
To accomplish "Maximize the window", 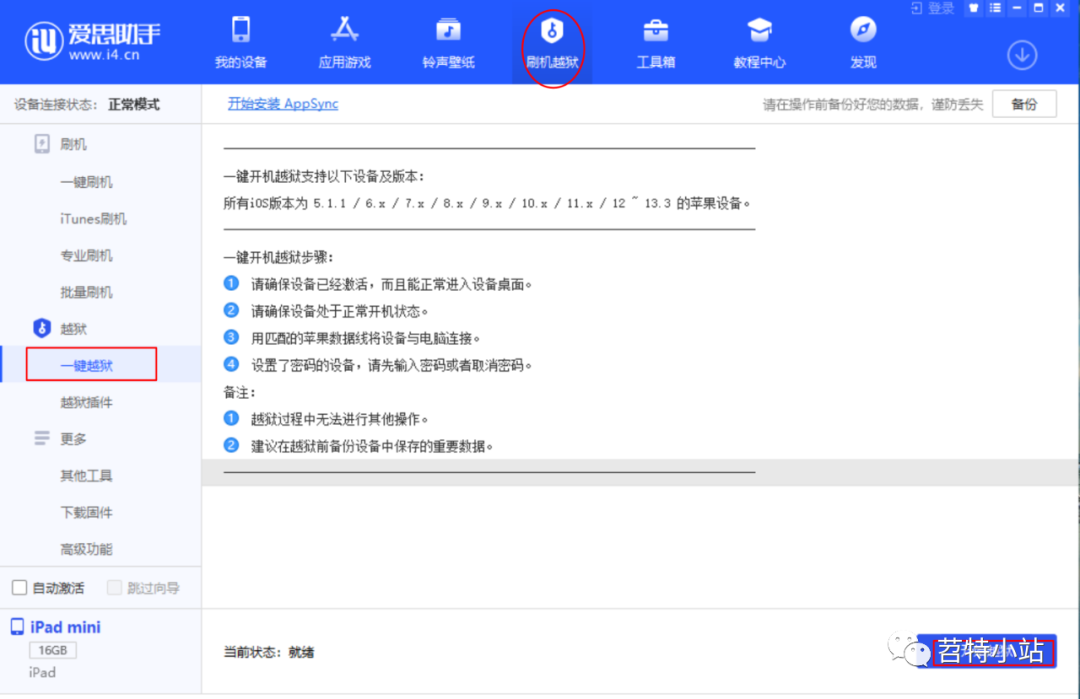I will tap(1039, 8).
